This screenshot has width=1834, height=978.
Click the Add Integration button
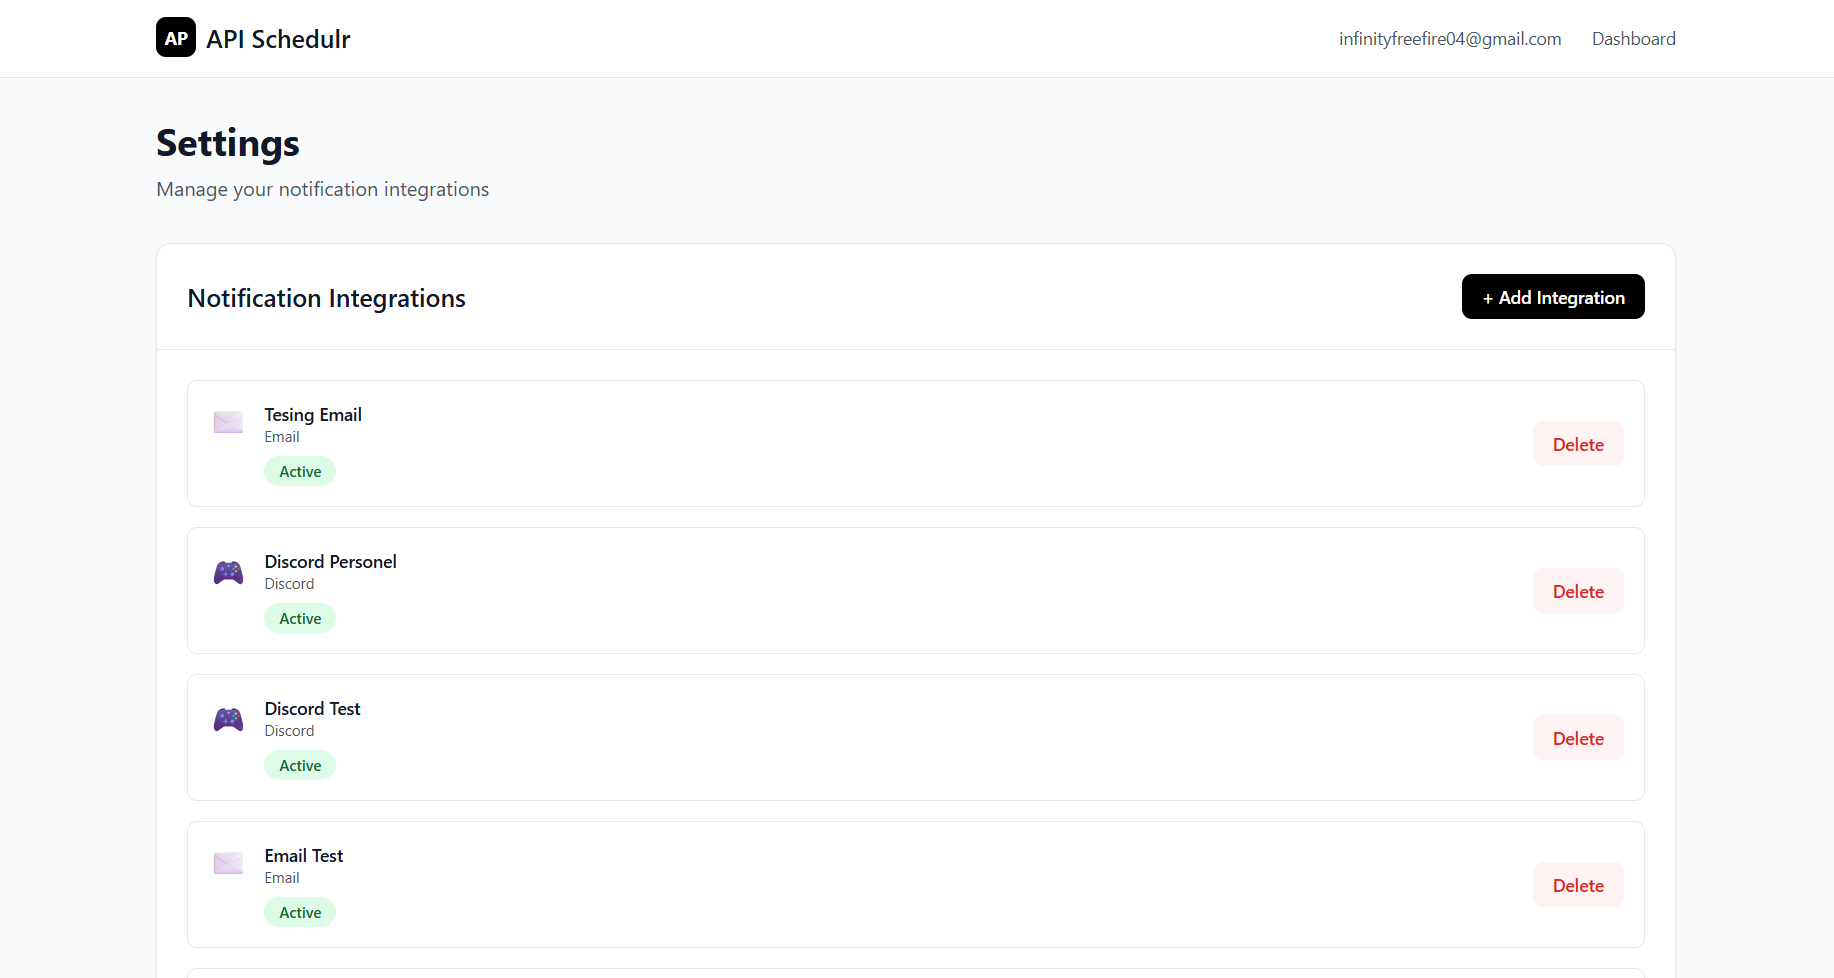click(x=1552, y=296)
